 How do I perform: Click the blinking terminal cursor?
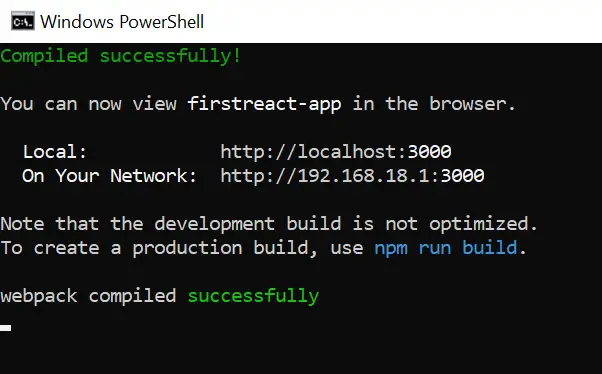click(x=5, y=328)
